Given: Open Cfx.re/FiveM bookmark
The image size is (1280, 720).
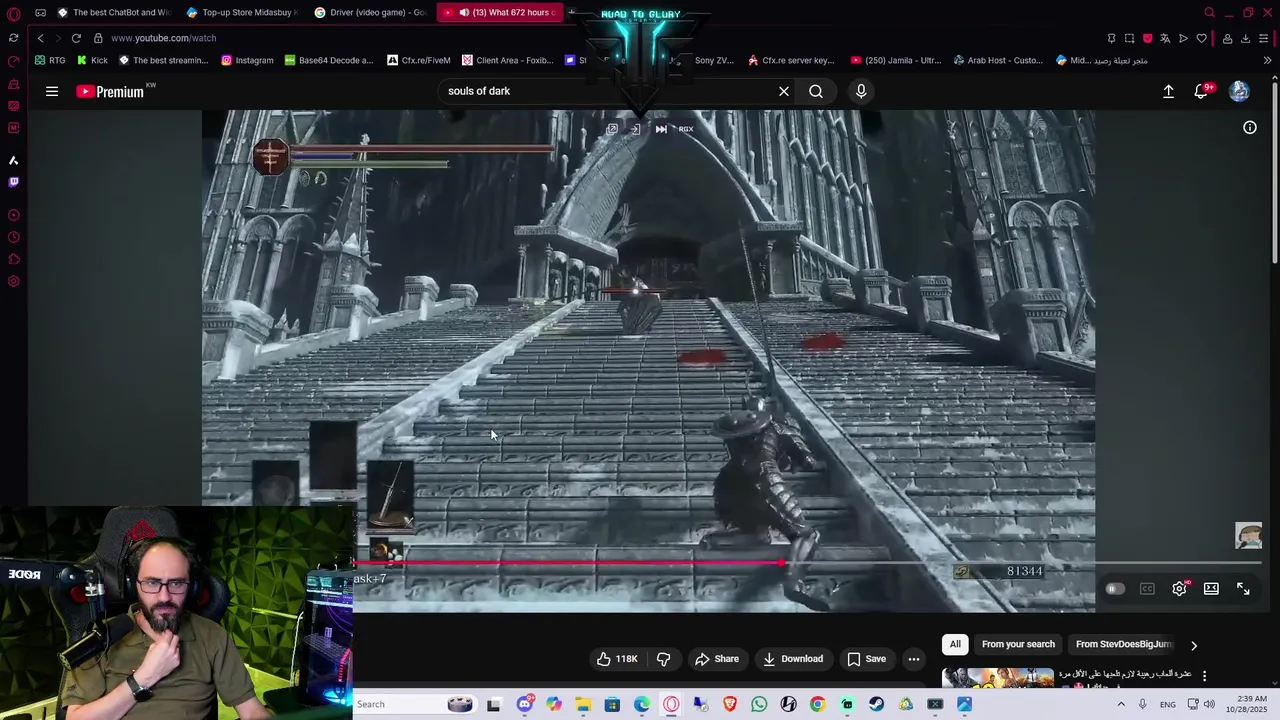Looking at the screenshot, I should coord(419,60).
